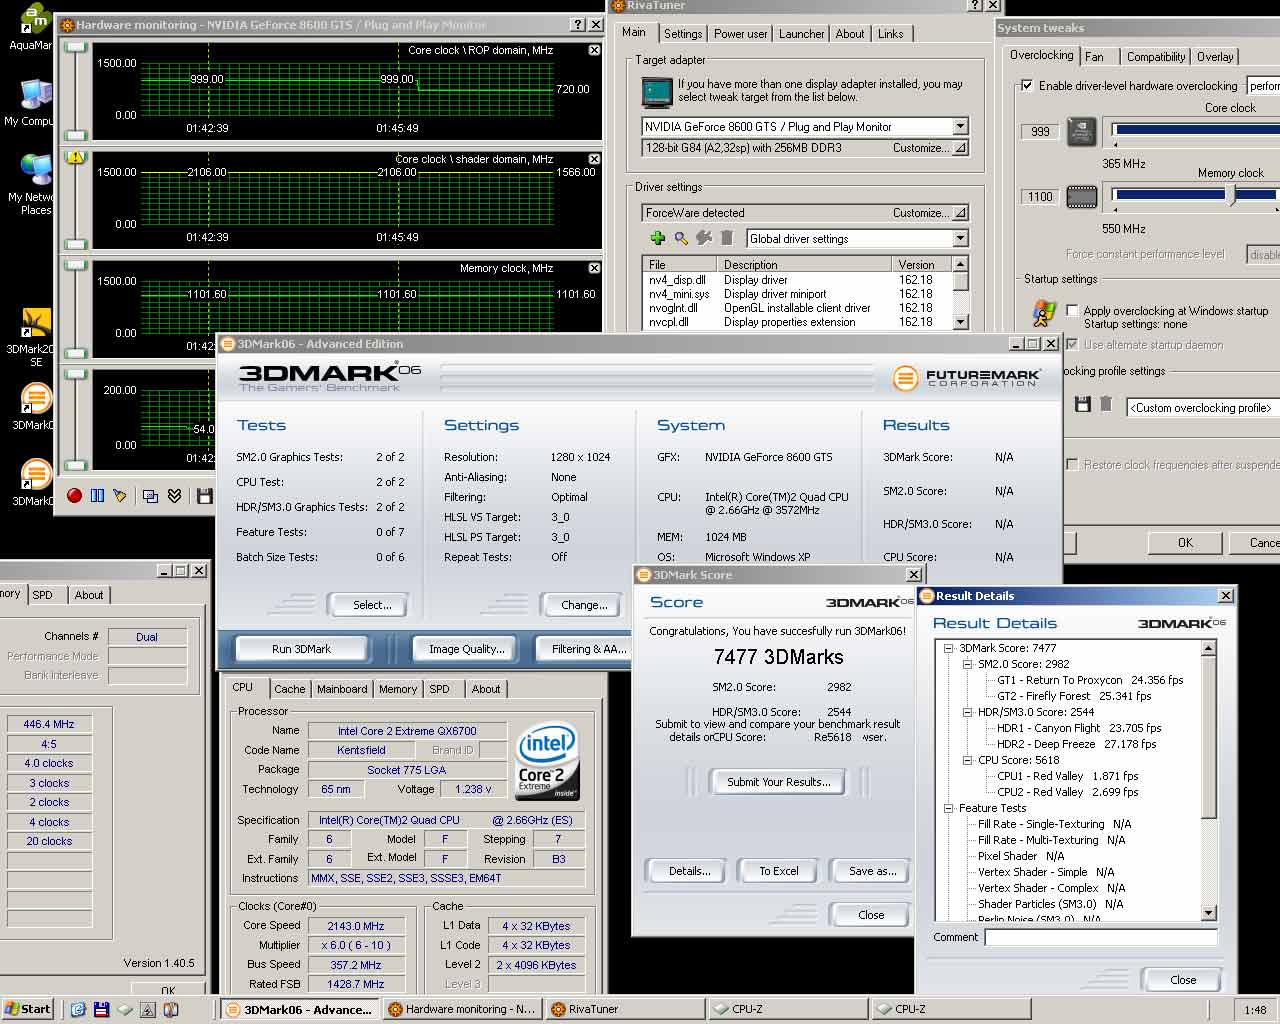
Task: Click the Start button on the taskbar
Action: (x=28, y=1009)
